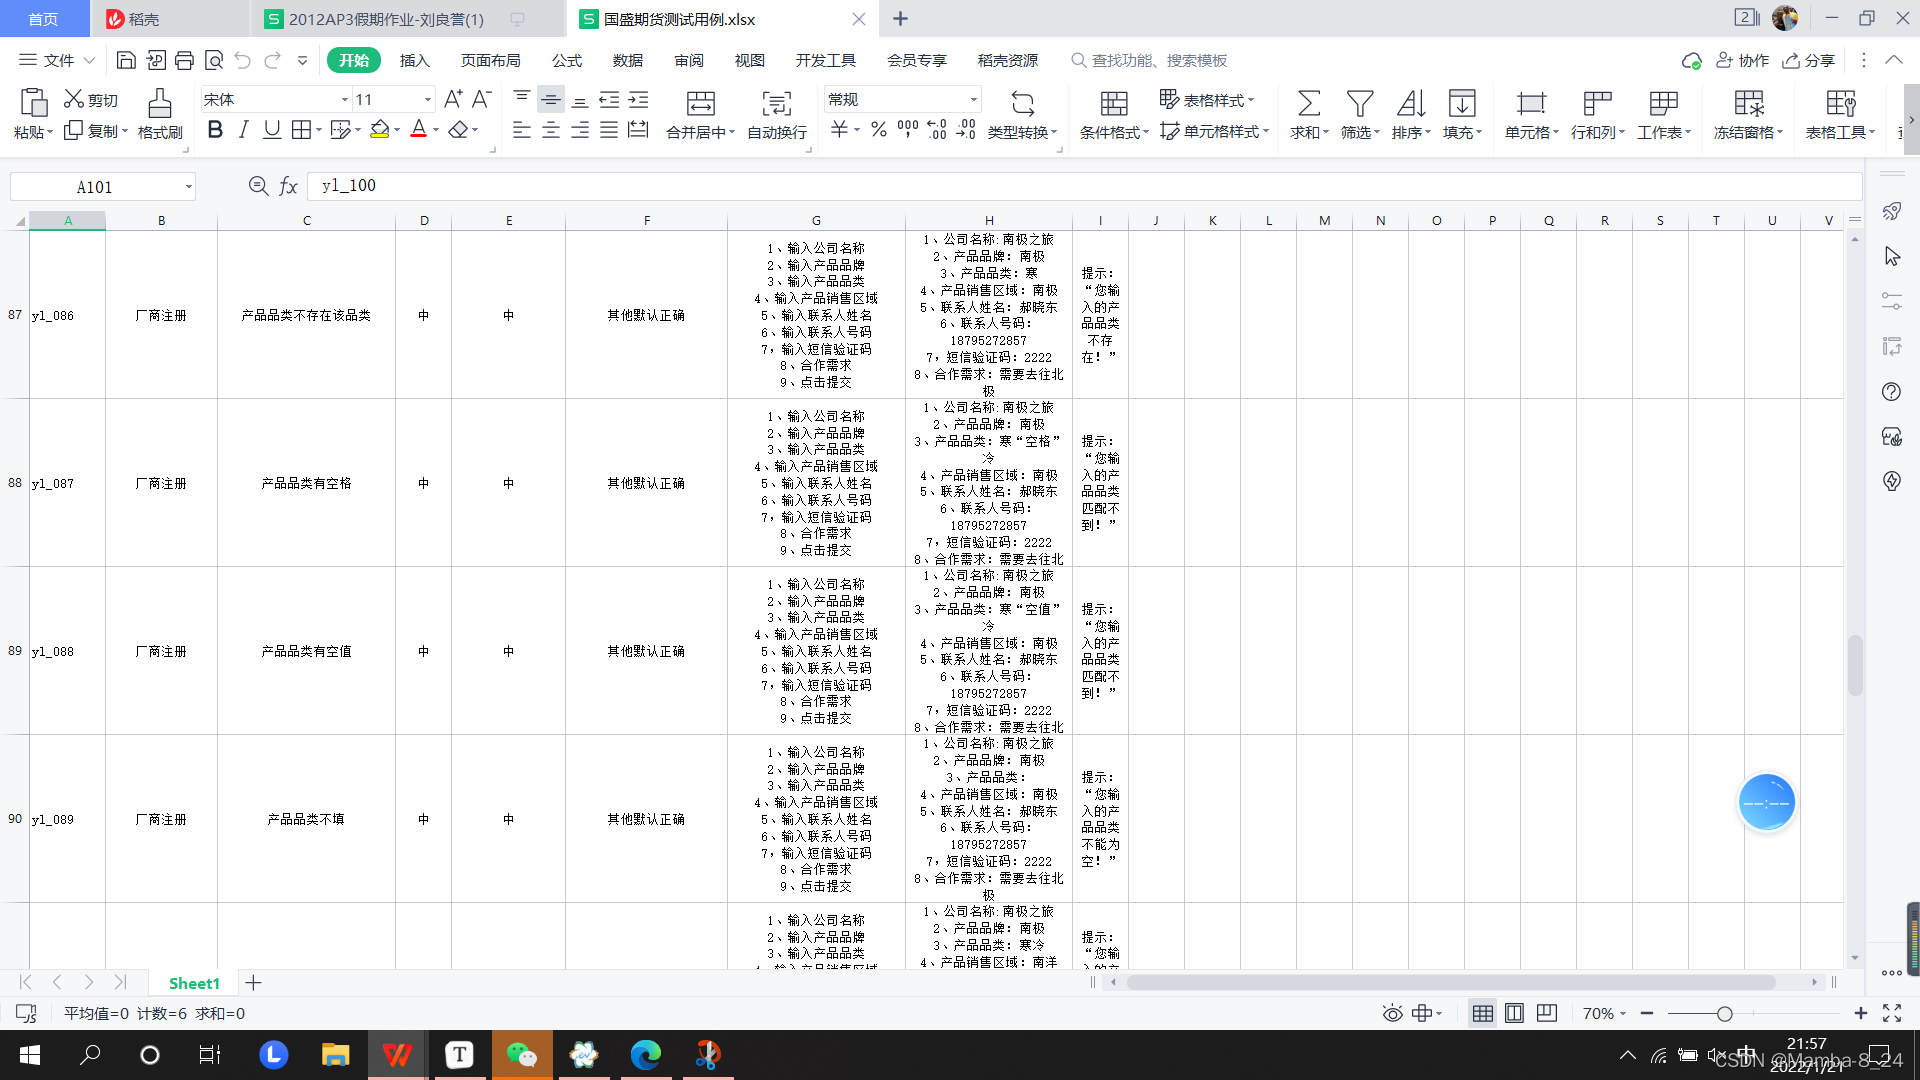Click the fx insert function icon

(x=288, y=186)
